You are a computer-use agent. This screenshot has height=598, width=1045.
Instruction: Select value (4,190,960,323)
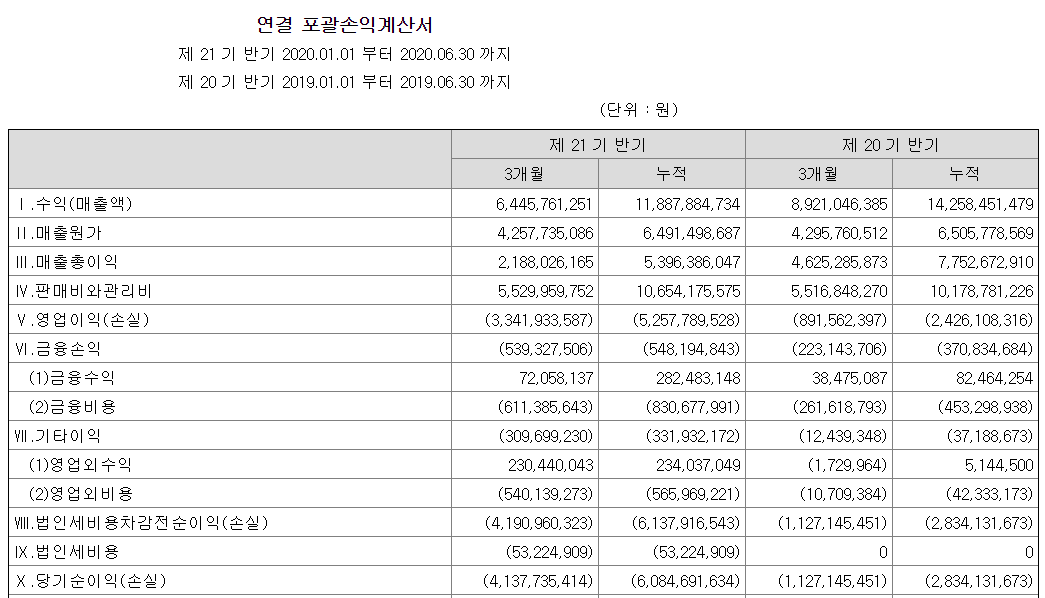538,523
